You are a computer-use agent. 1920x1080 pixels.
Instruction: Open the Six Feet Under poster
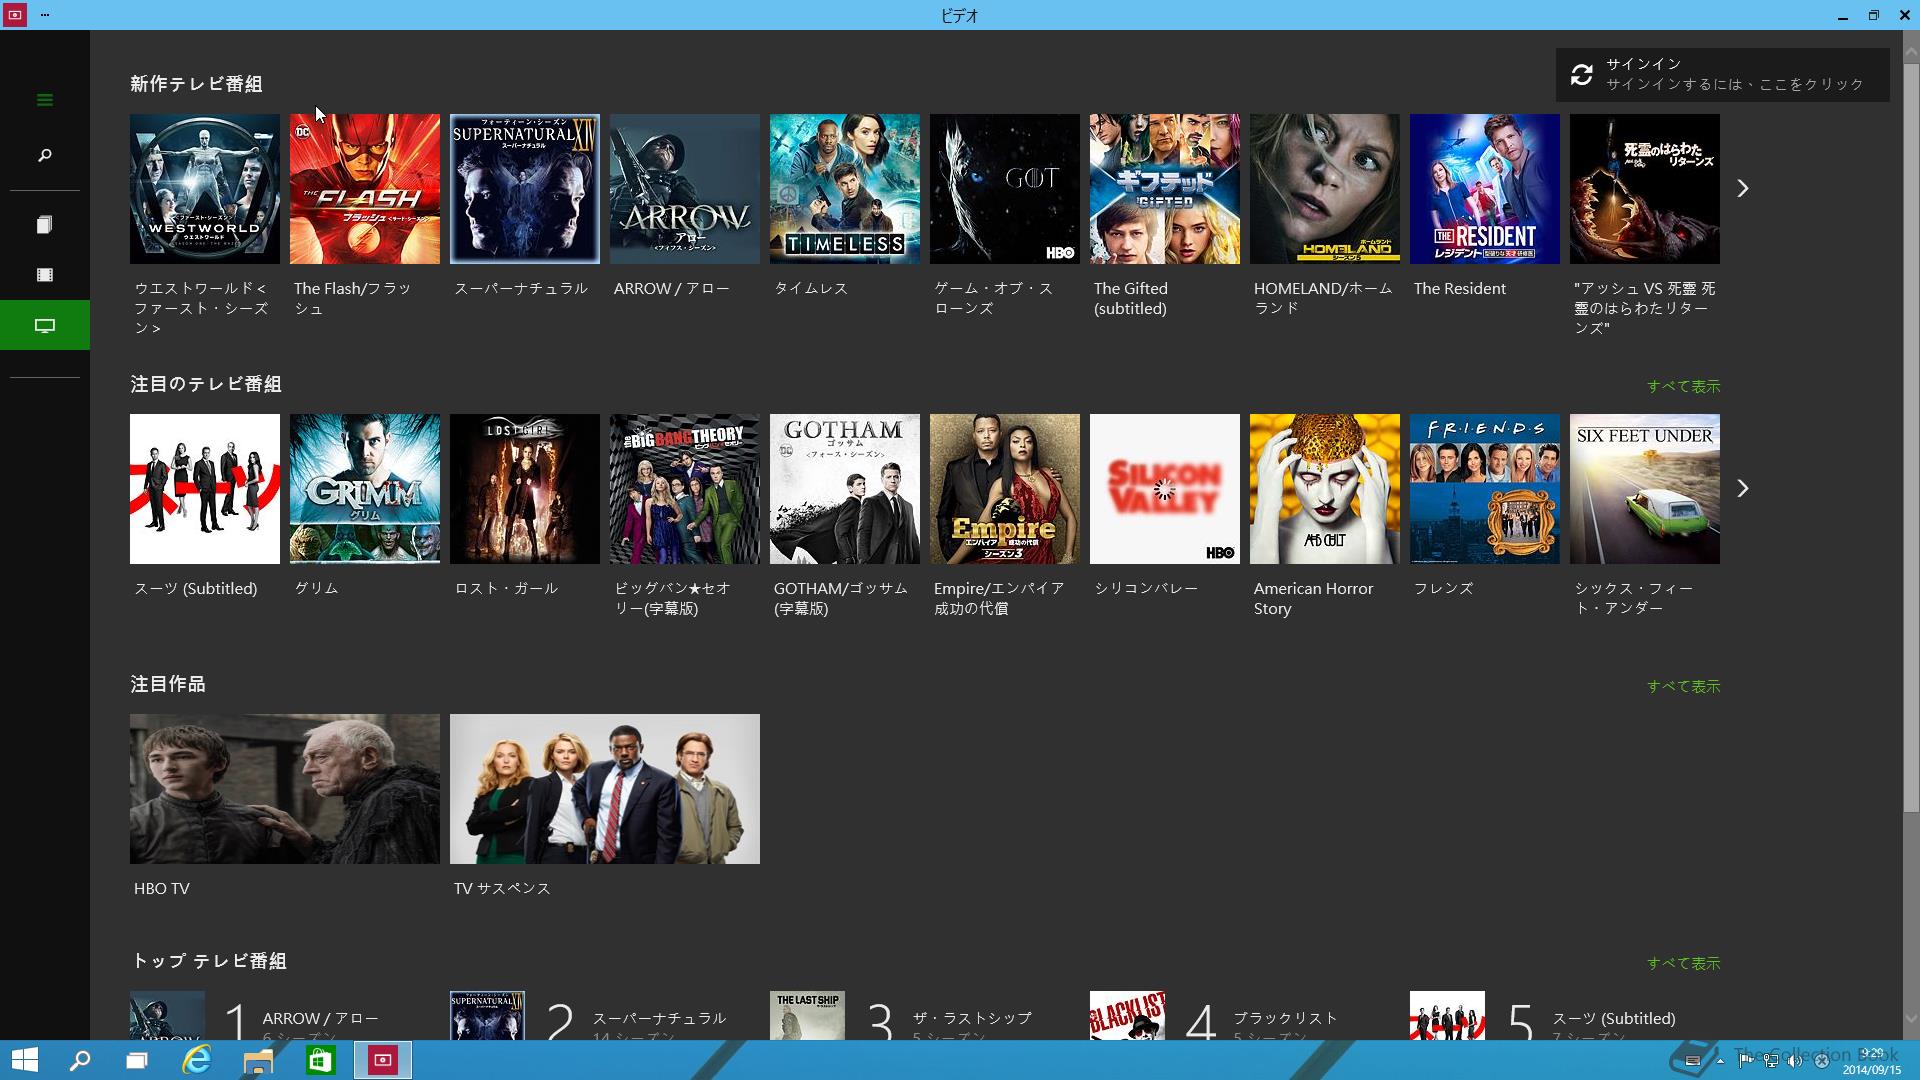point(1645,489)
